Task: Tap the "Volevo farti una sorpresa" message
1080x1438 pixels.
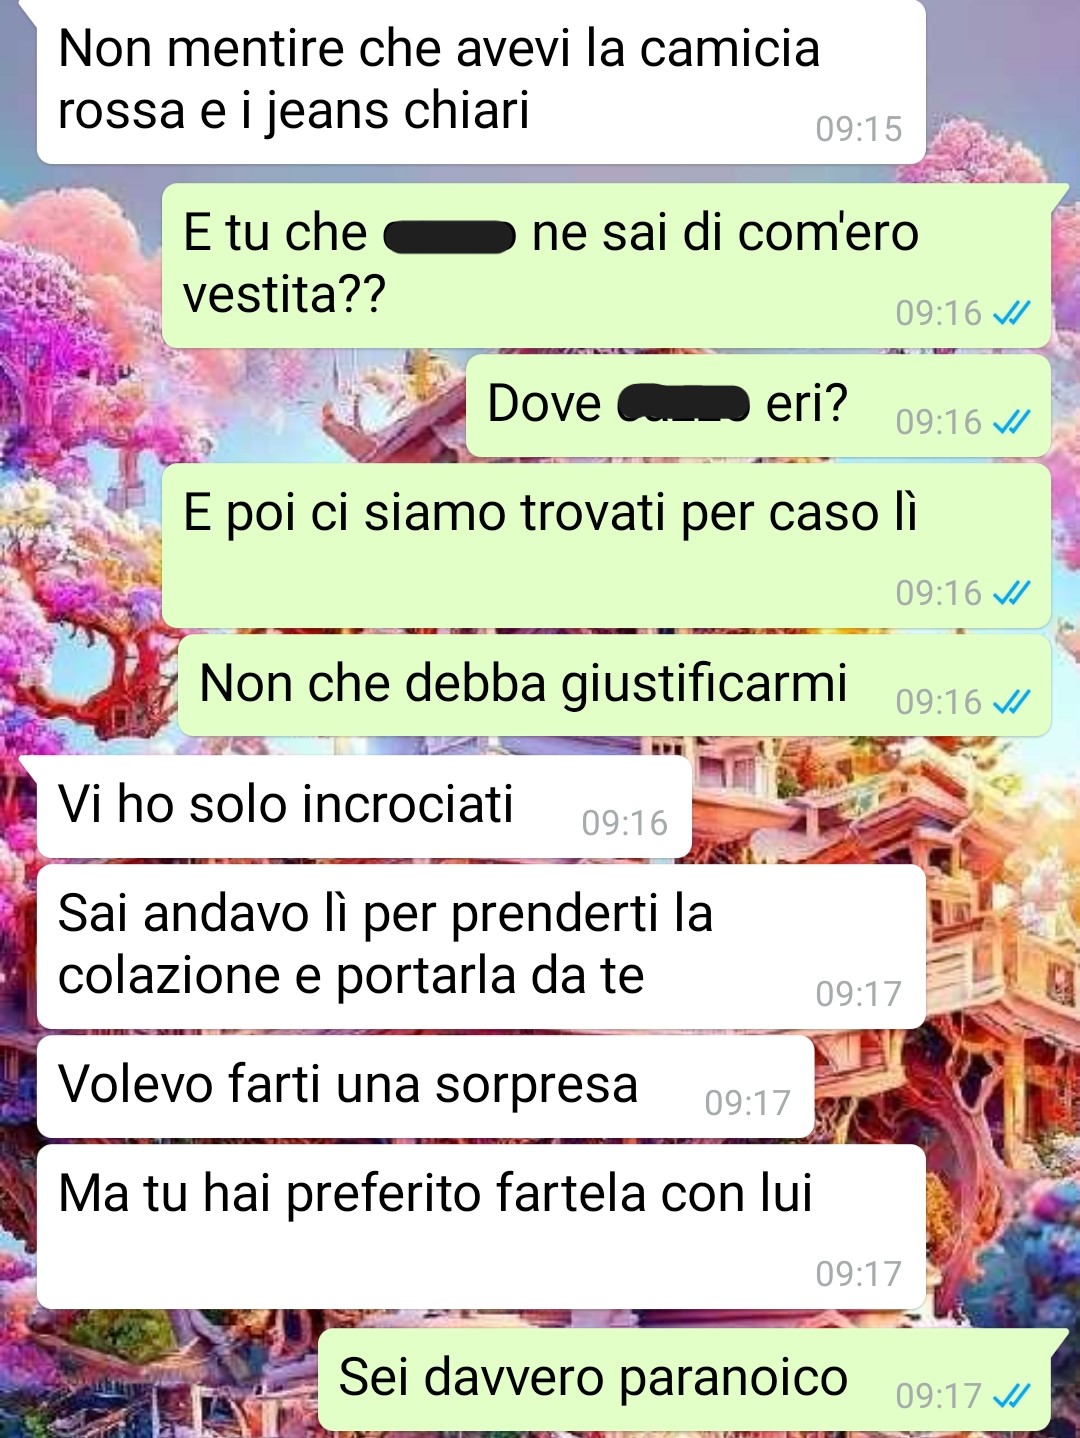Action: (x=425, y=1086)
